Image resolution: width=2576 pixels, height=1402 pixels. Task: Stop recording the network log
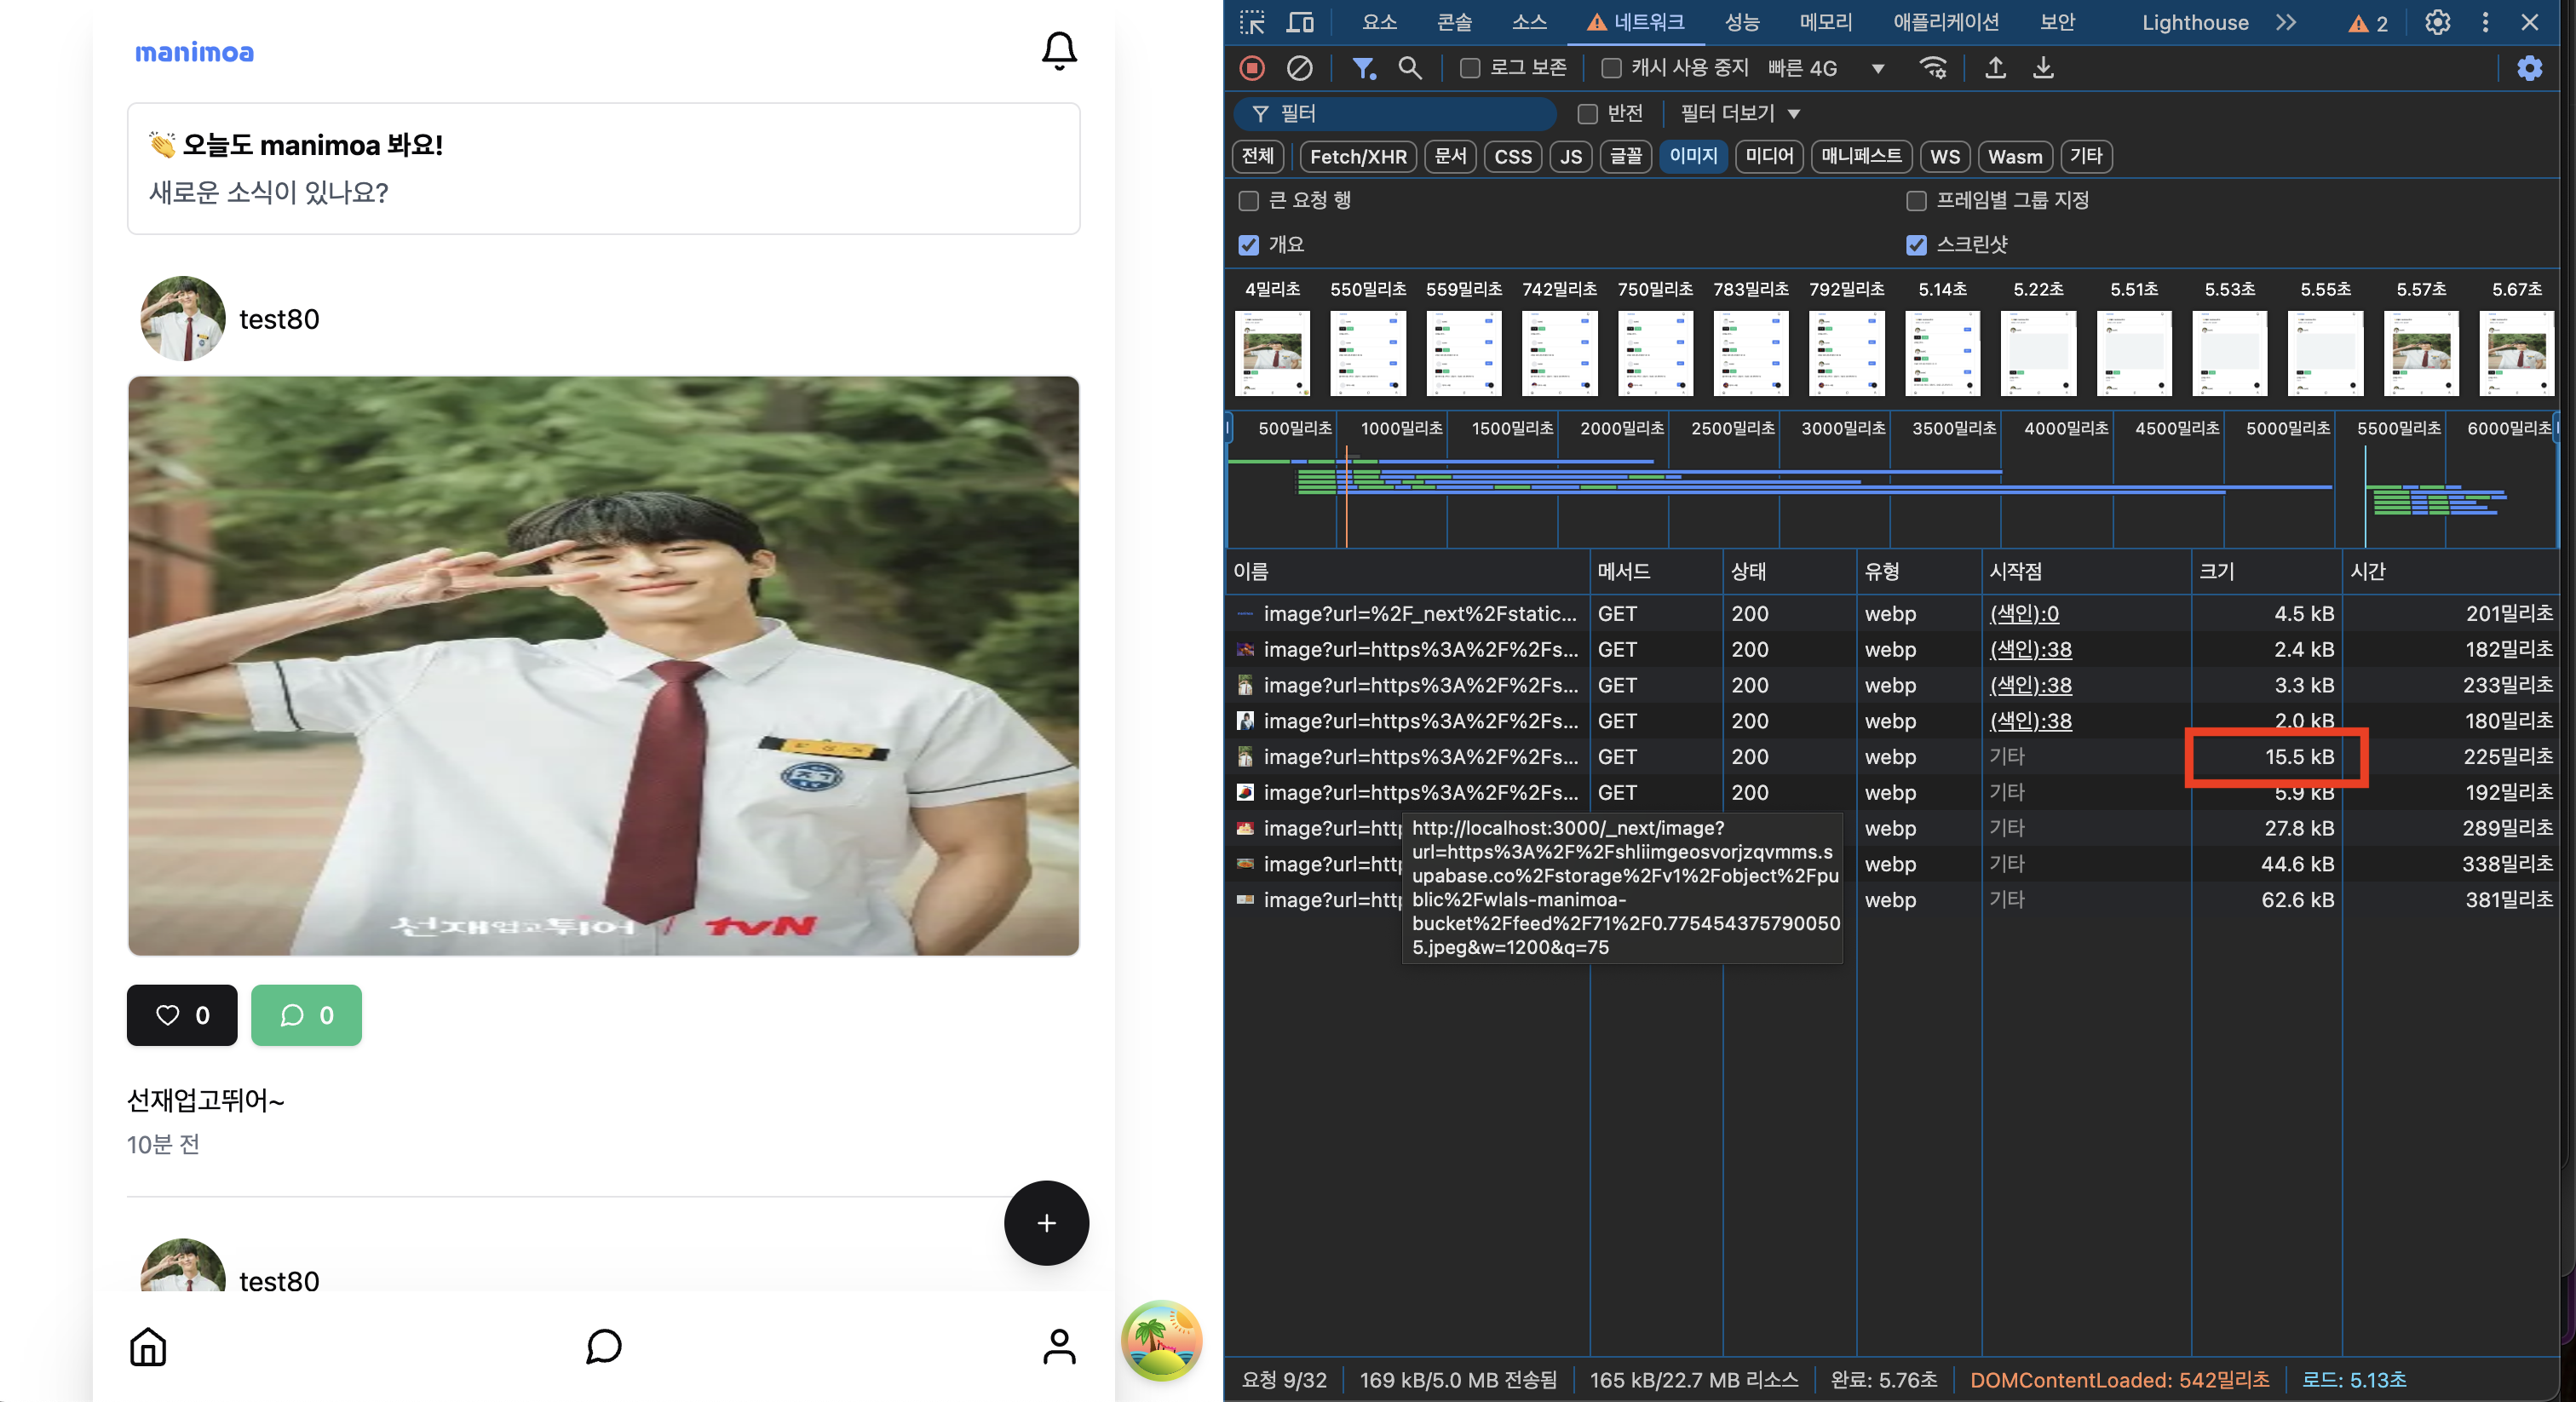pyautogui.click(x=1252, y=68)
